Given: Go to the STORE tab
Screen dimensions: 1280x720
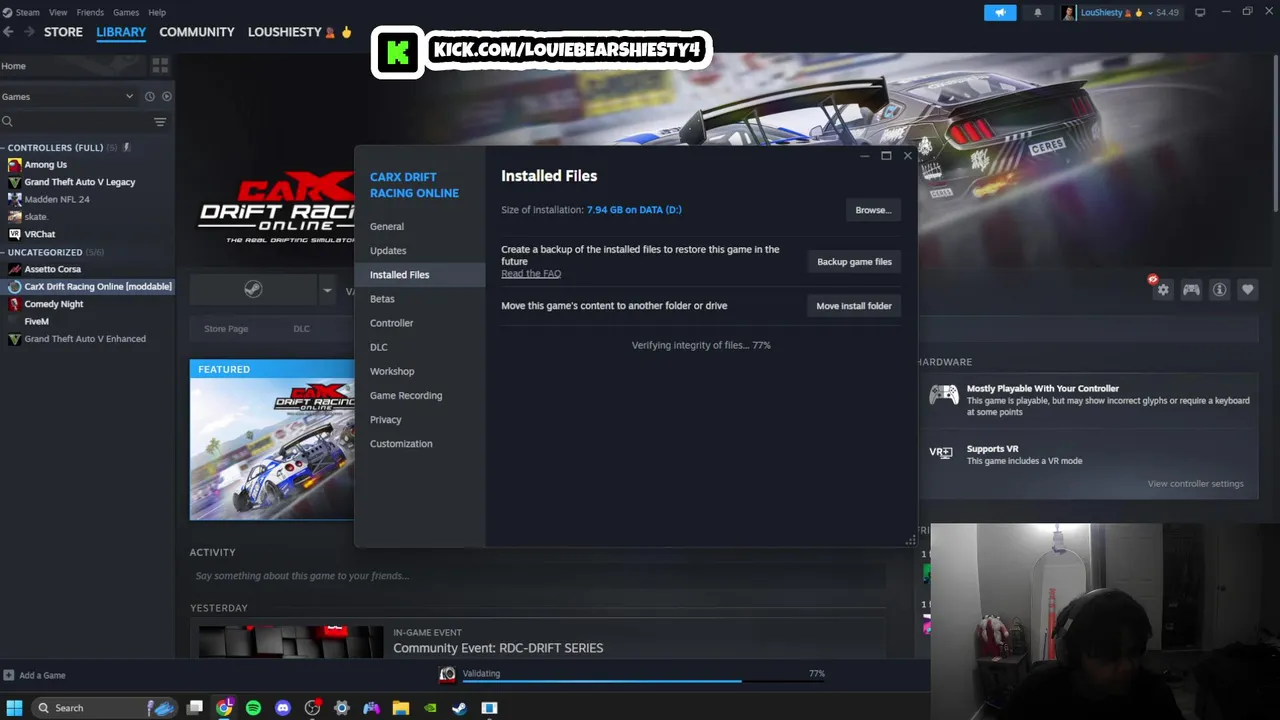Looking at the screenshot, I should coord(63,32).
